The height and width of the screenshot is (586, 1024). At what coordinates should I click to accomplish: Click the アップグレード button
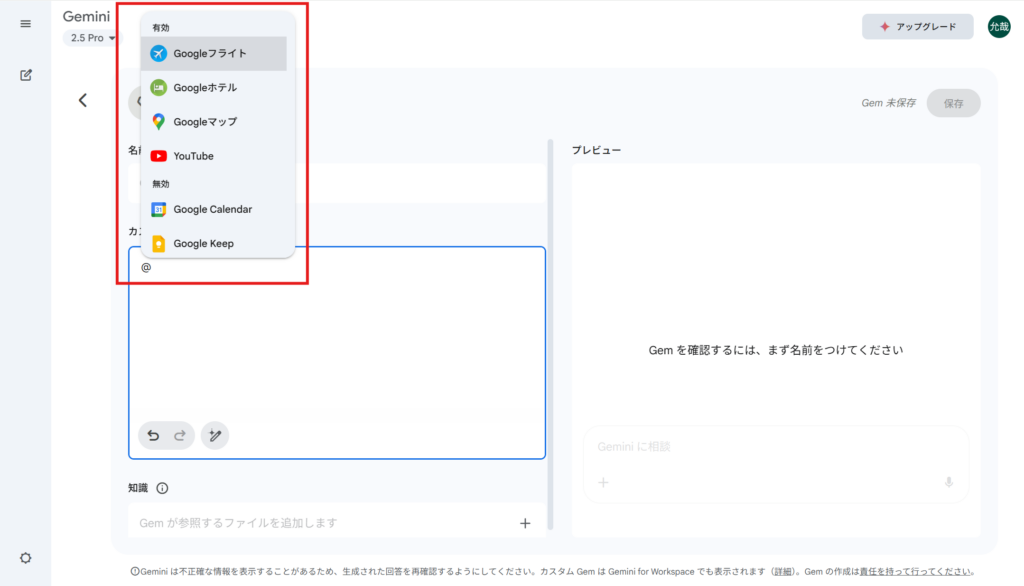918,27
